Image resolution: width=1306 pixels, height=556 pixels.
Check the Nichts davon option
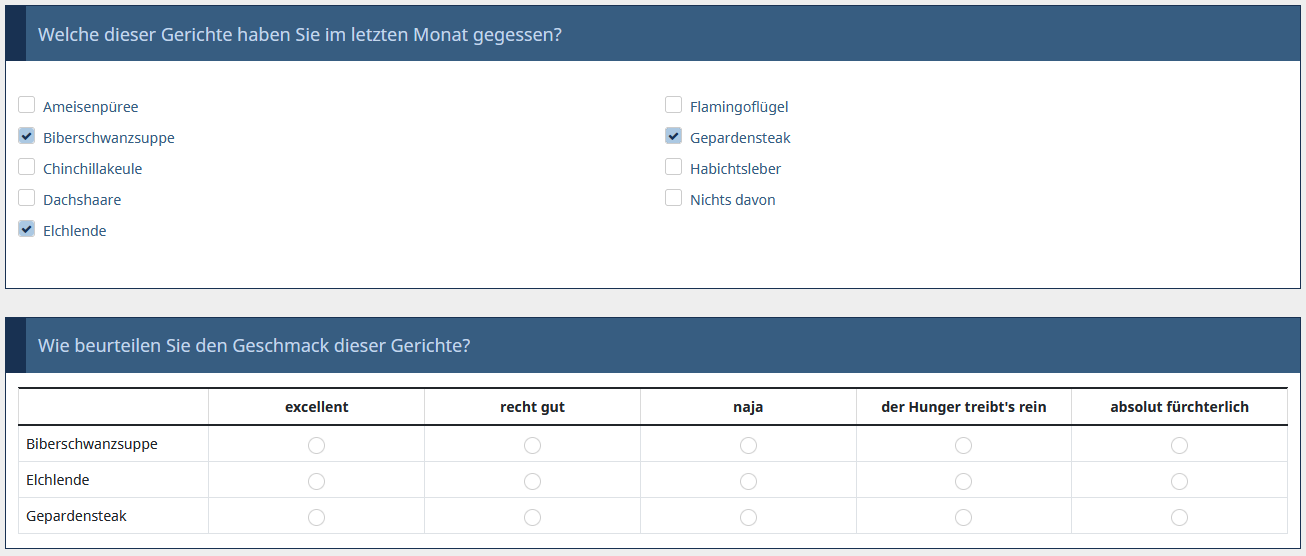674,198
